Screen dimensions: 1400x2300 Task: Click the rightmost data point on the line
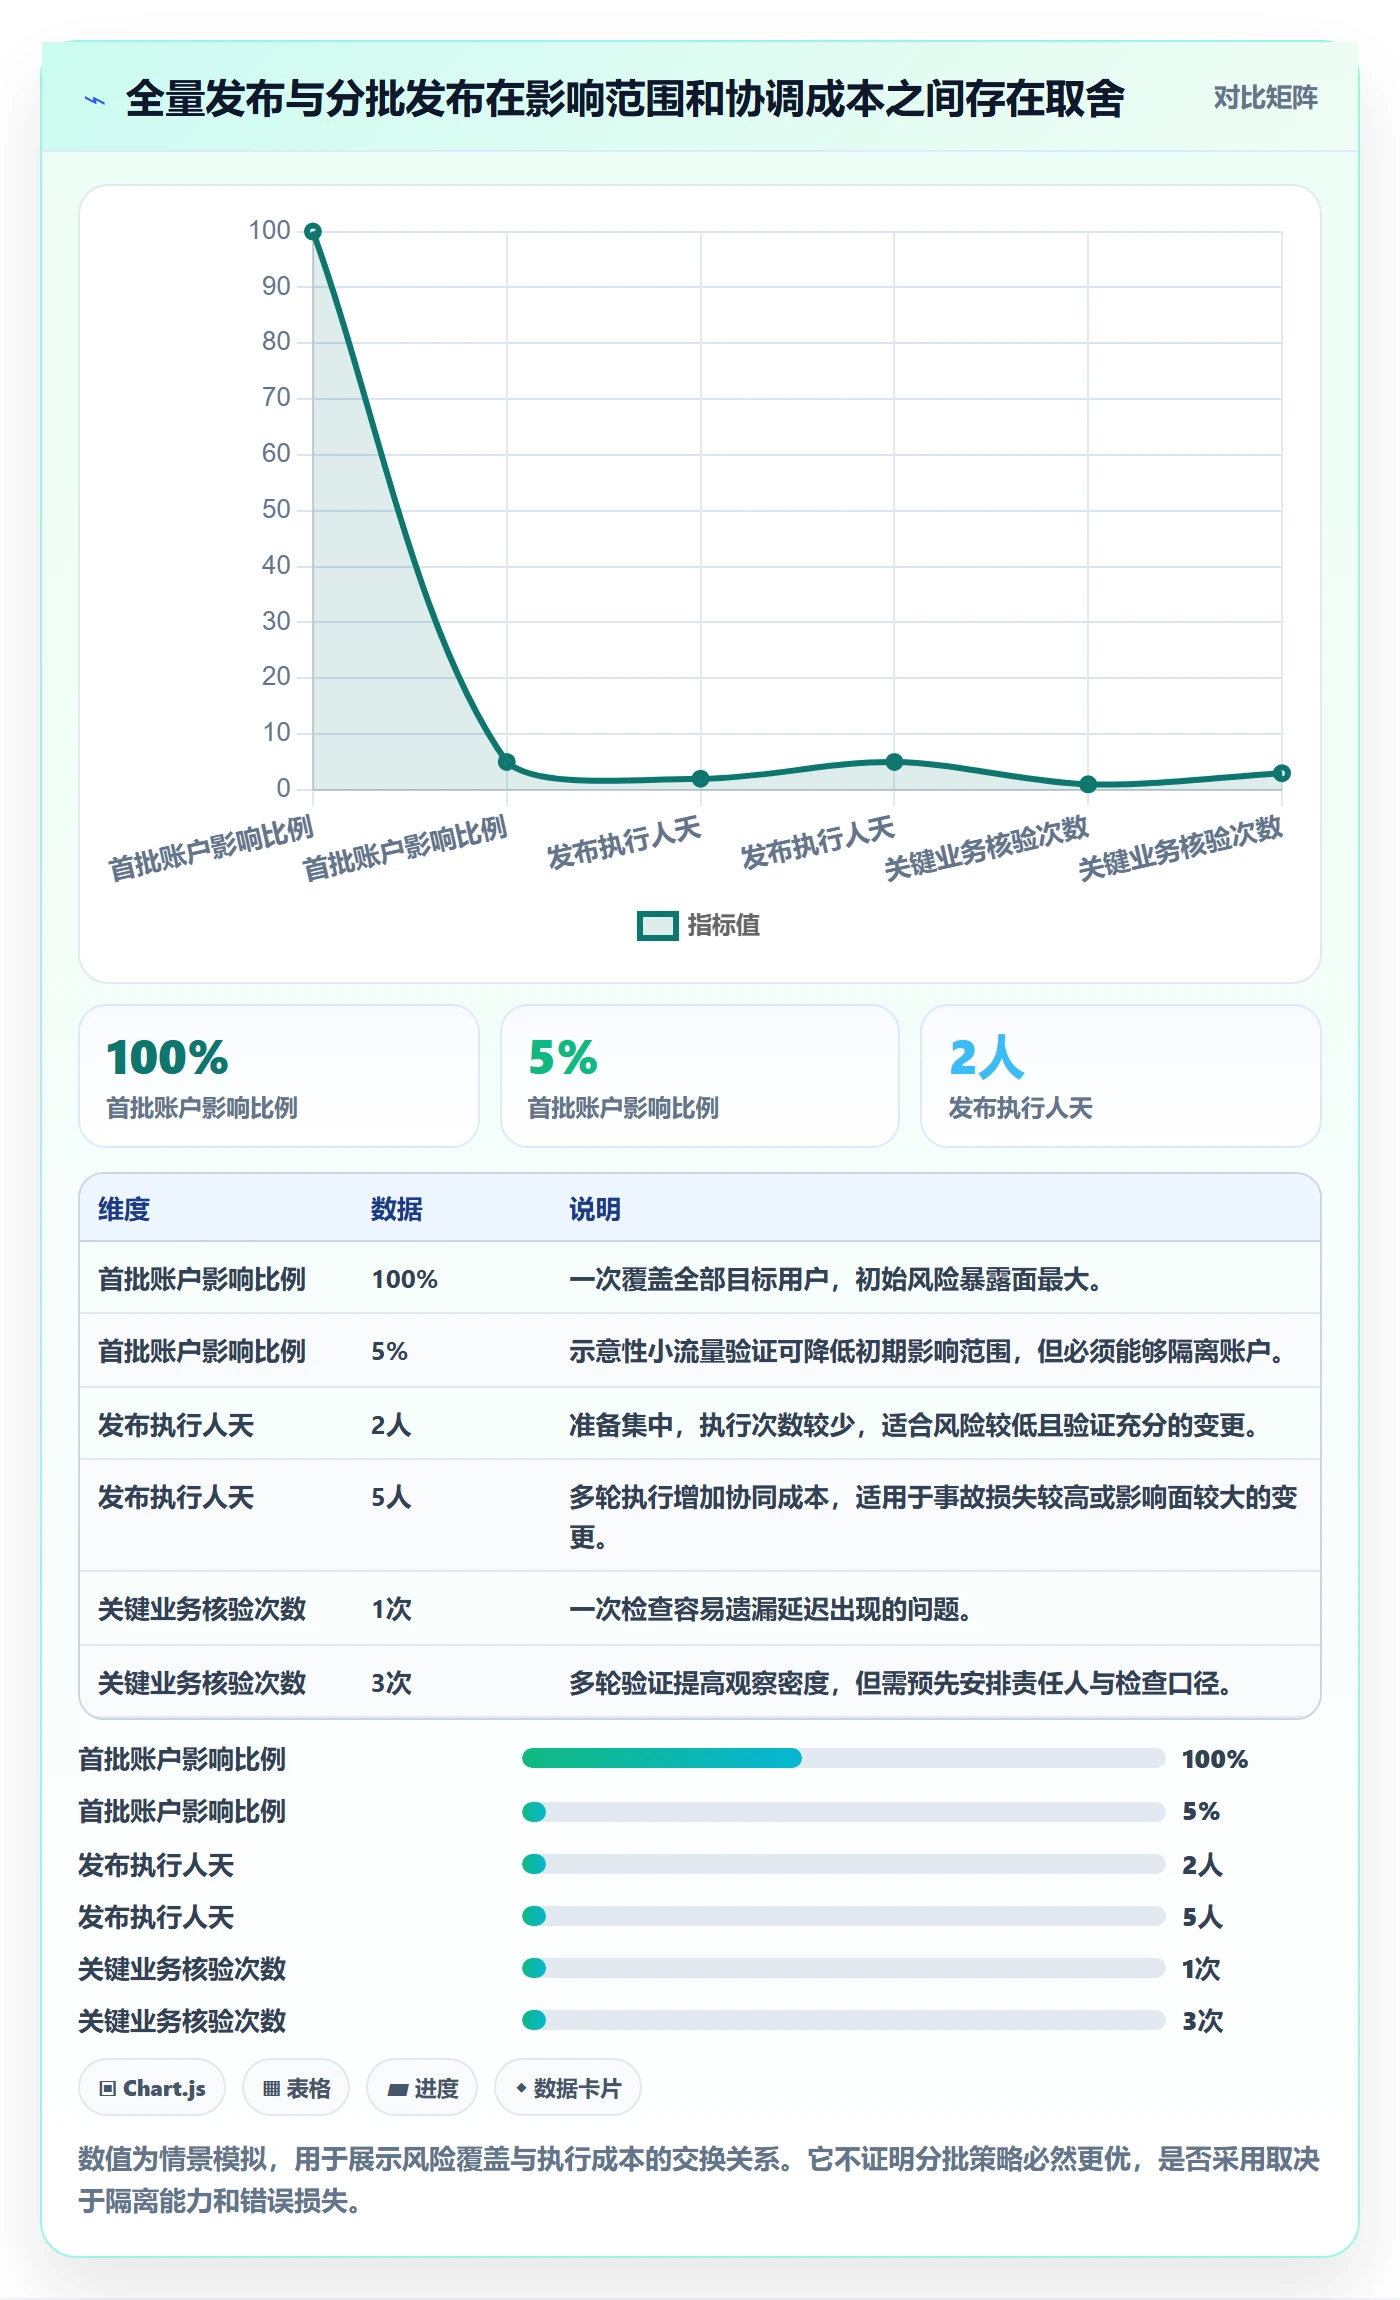1282,773
